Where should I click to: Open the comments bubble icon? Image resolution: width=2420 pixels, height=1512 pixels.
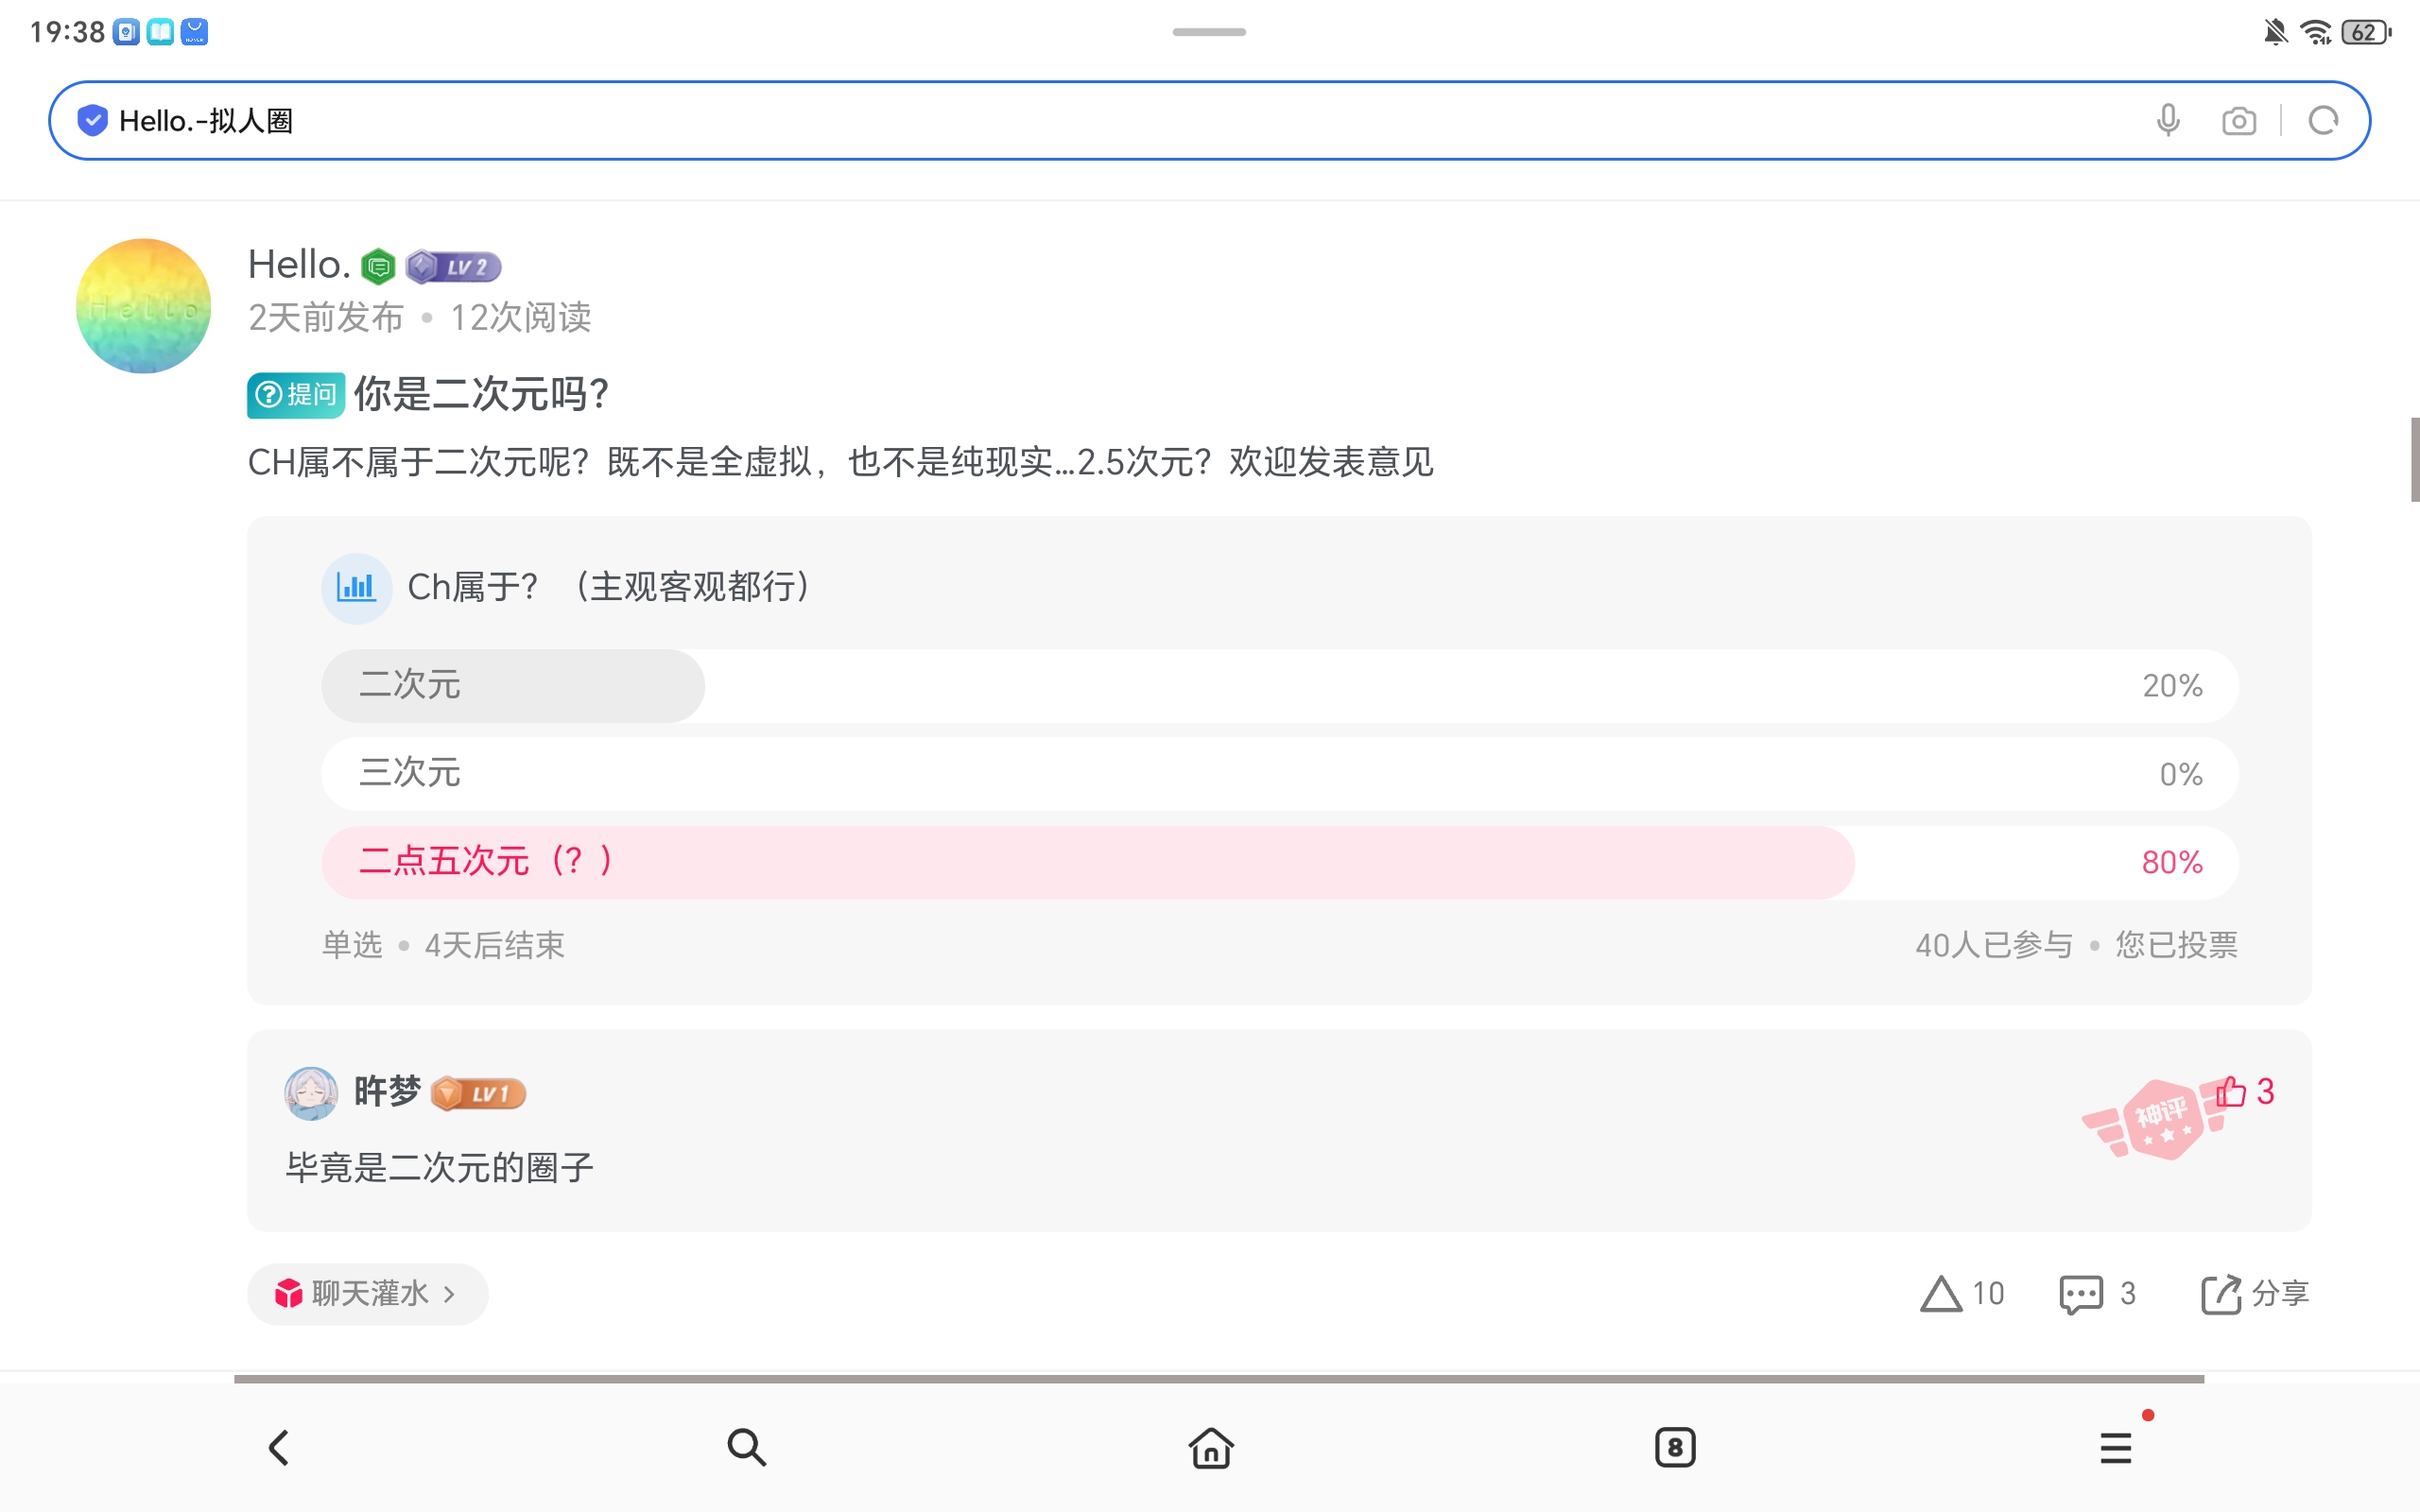2081,1293
